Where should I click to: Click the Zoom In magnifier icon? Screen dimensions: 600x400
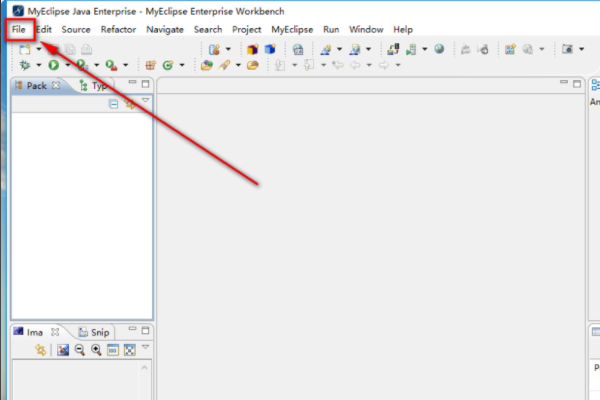[x=96, y=350]
